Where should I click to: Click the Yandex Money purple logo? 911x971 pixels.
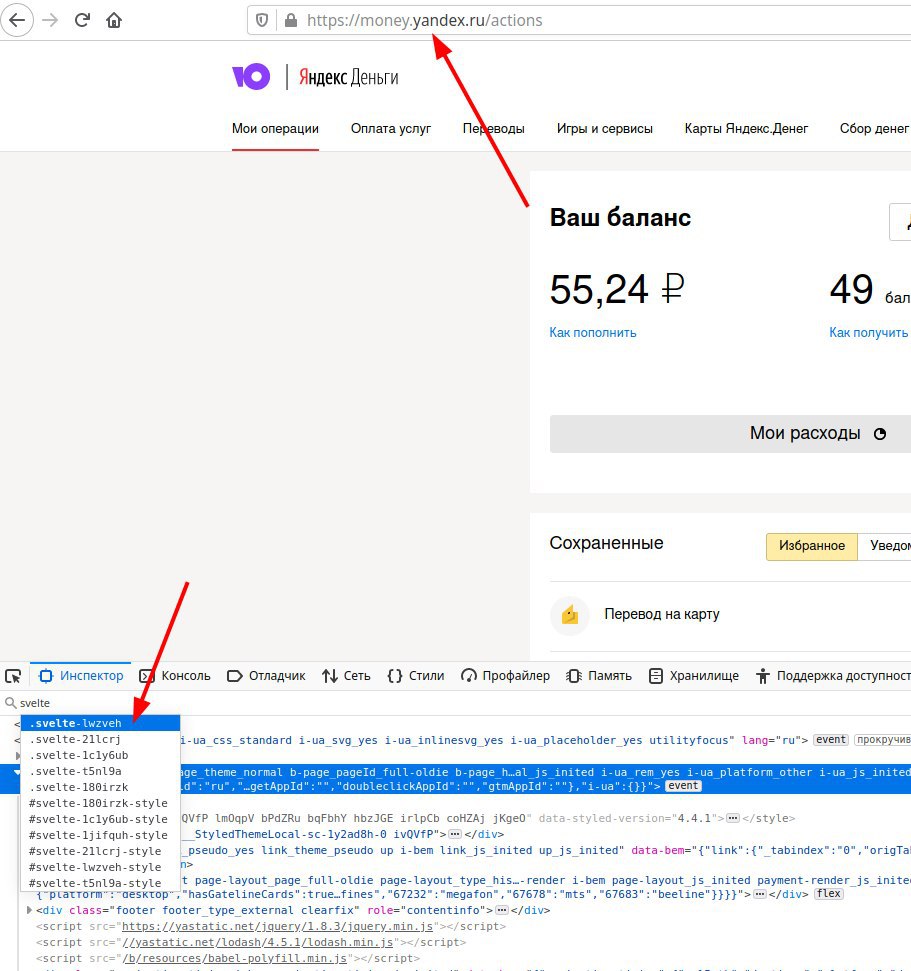tap(251, 77)
